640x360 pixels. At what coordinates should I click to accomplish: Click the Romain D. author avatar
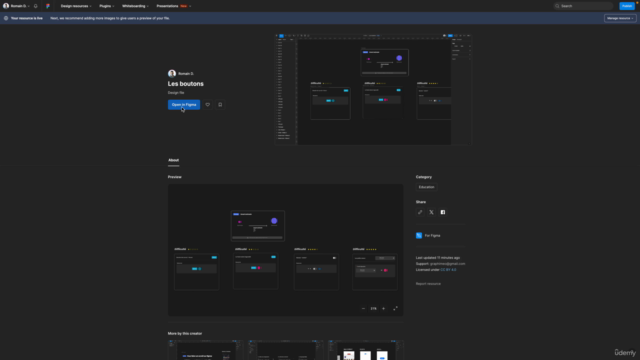[172, 73]
